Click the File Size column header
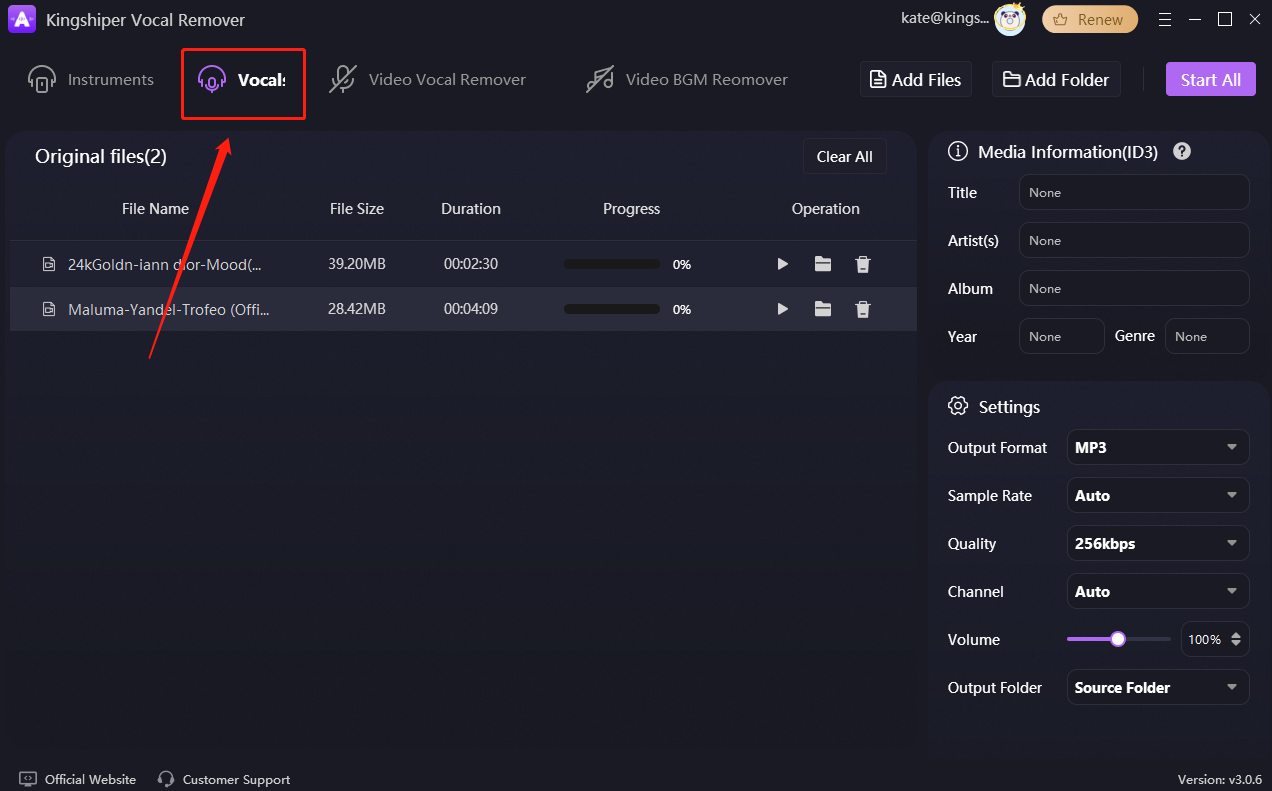Screen dimensions: 1272x791 pyautogui.click(x=357, y=209)
